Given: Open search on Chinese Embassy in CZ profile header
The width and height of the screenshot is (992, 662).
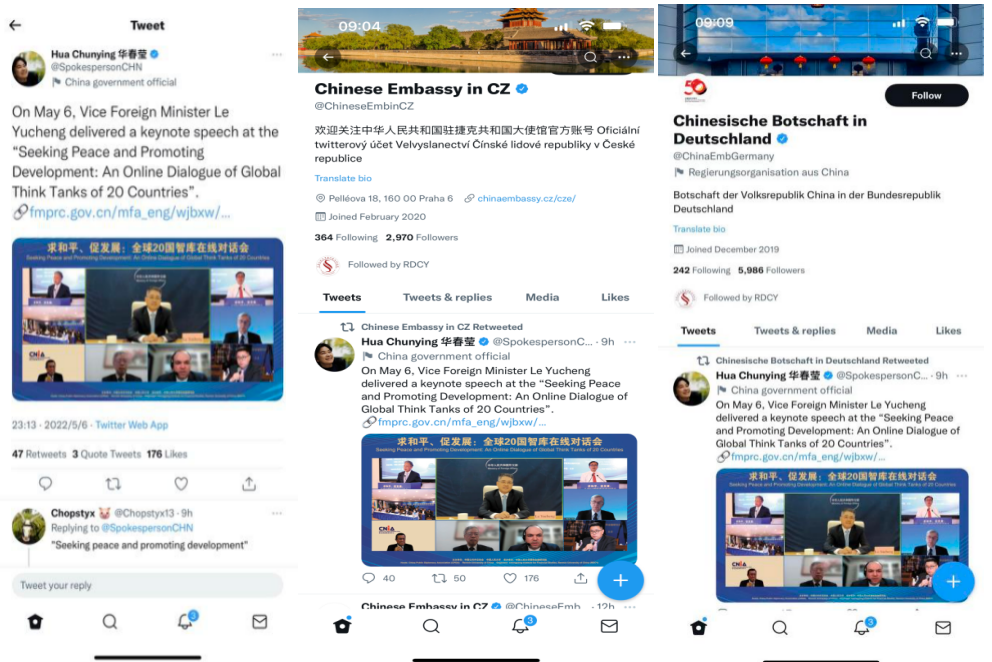Looking at the screenshot, I should (x=590, y=57).
